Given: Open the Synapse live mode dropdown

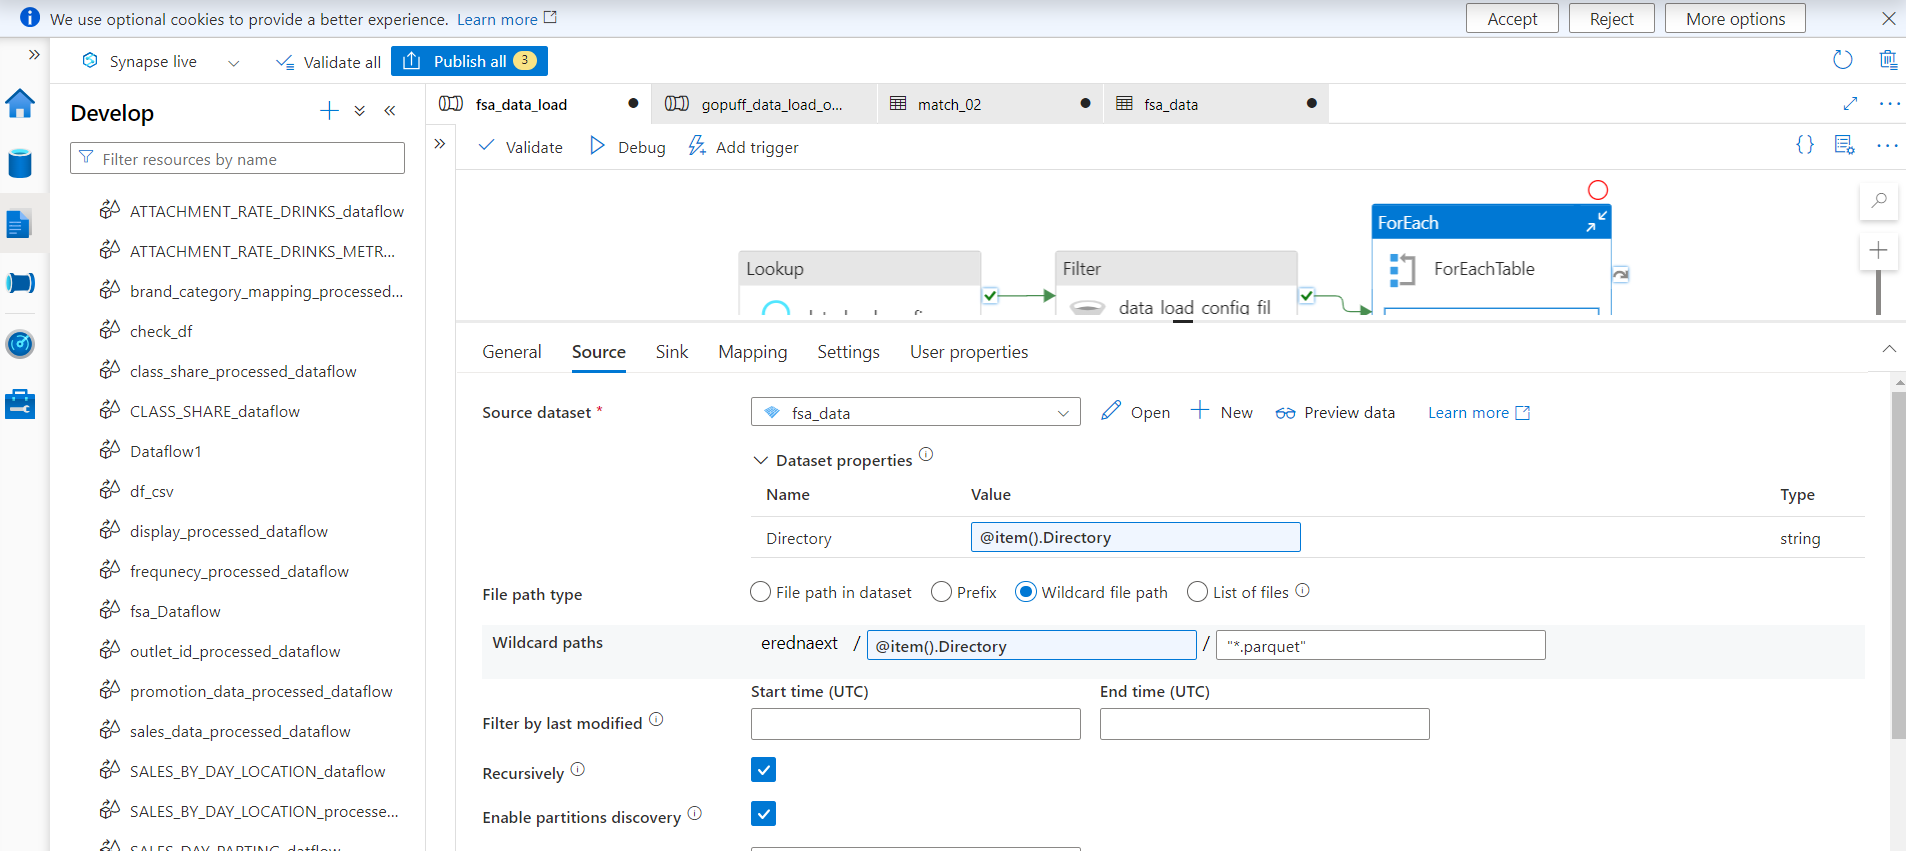Looking at the screenshot, I should (x=234, y=62).
